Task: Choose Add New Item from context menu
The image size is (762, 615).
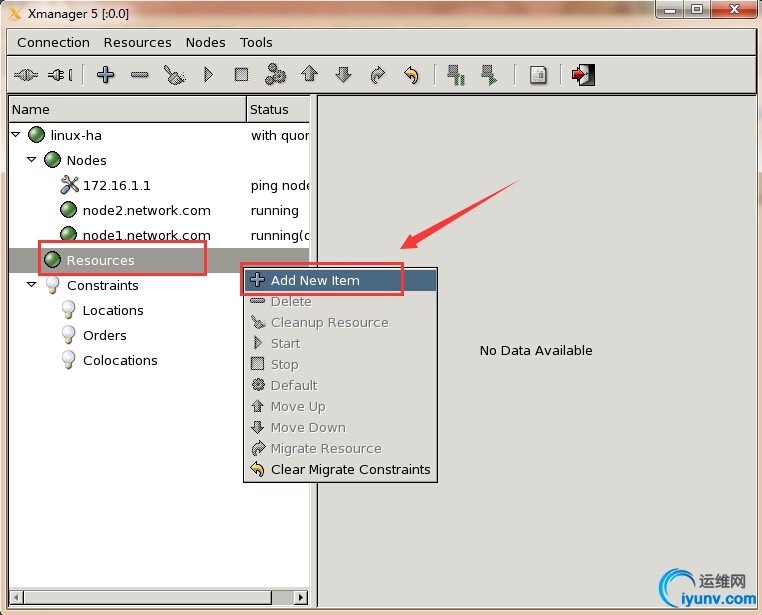Action: click(x=340, y=280)
